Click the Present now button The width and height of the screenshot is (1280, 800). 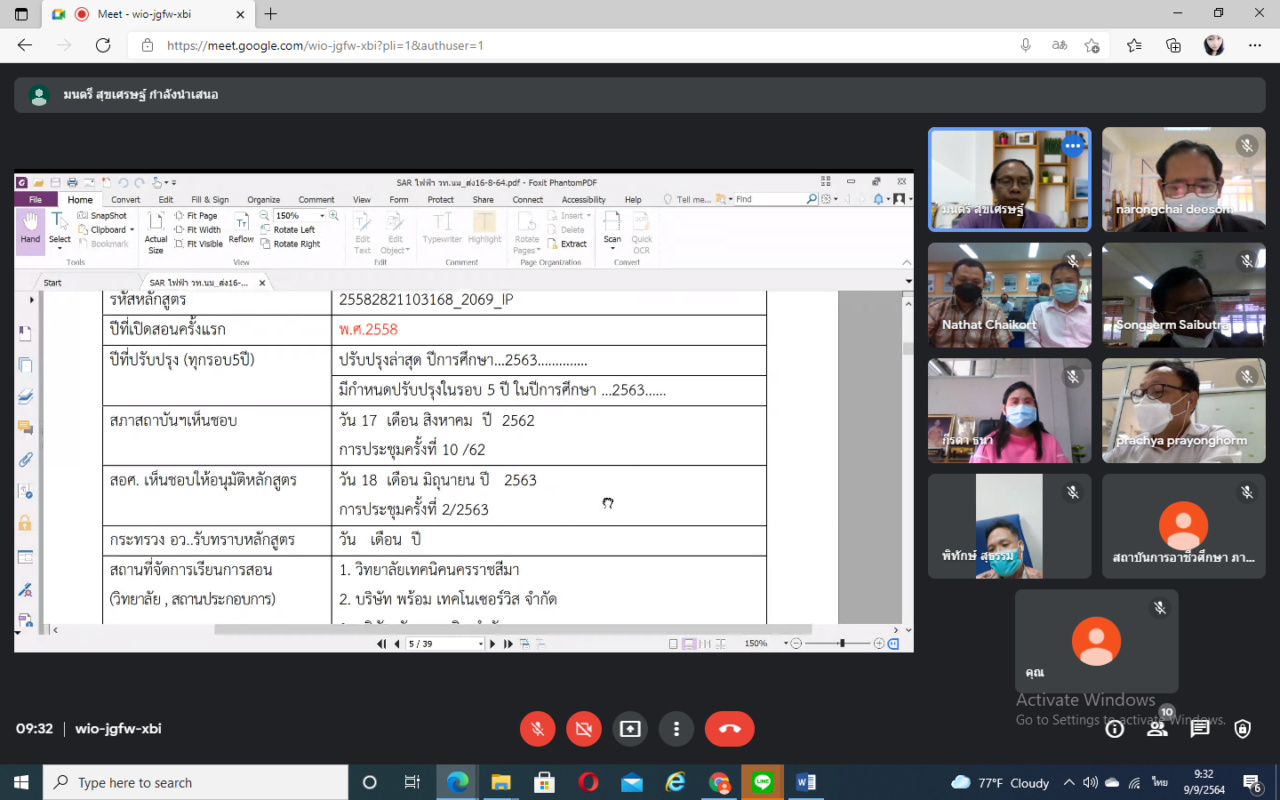point(630,729)
